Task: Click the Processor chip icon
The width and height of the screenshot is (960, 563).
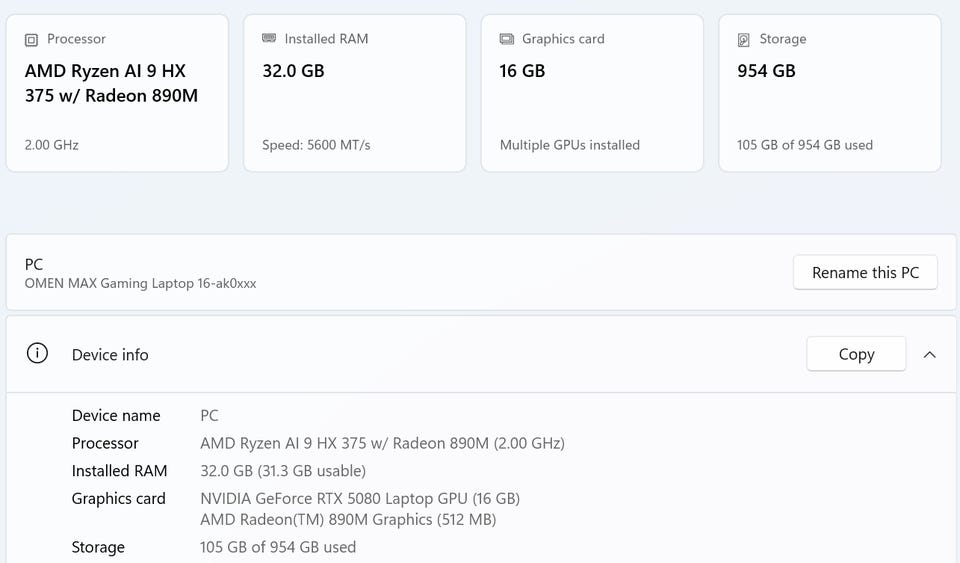Action: [31, 40]
